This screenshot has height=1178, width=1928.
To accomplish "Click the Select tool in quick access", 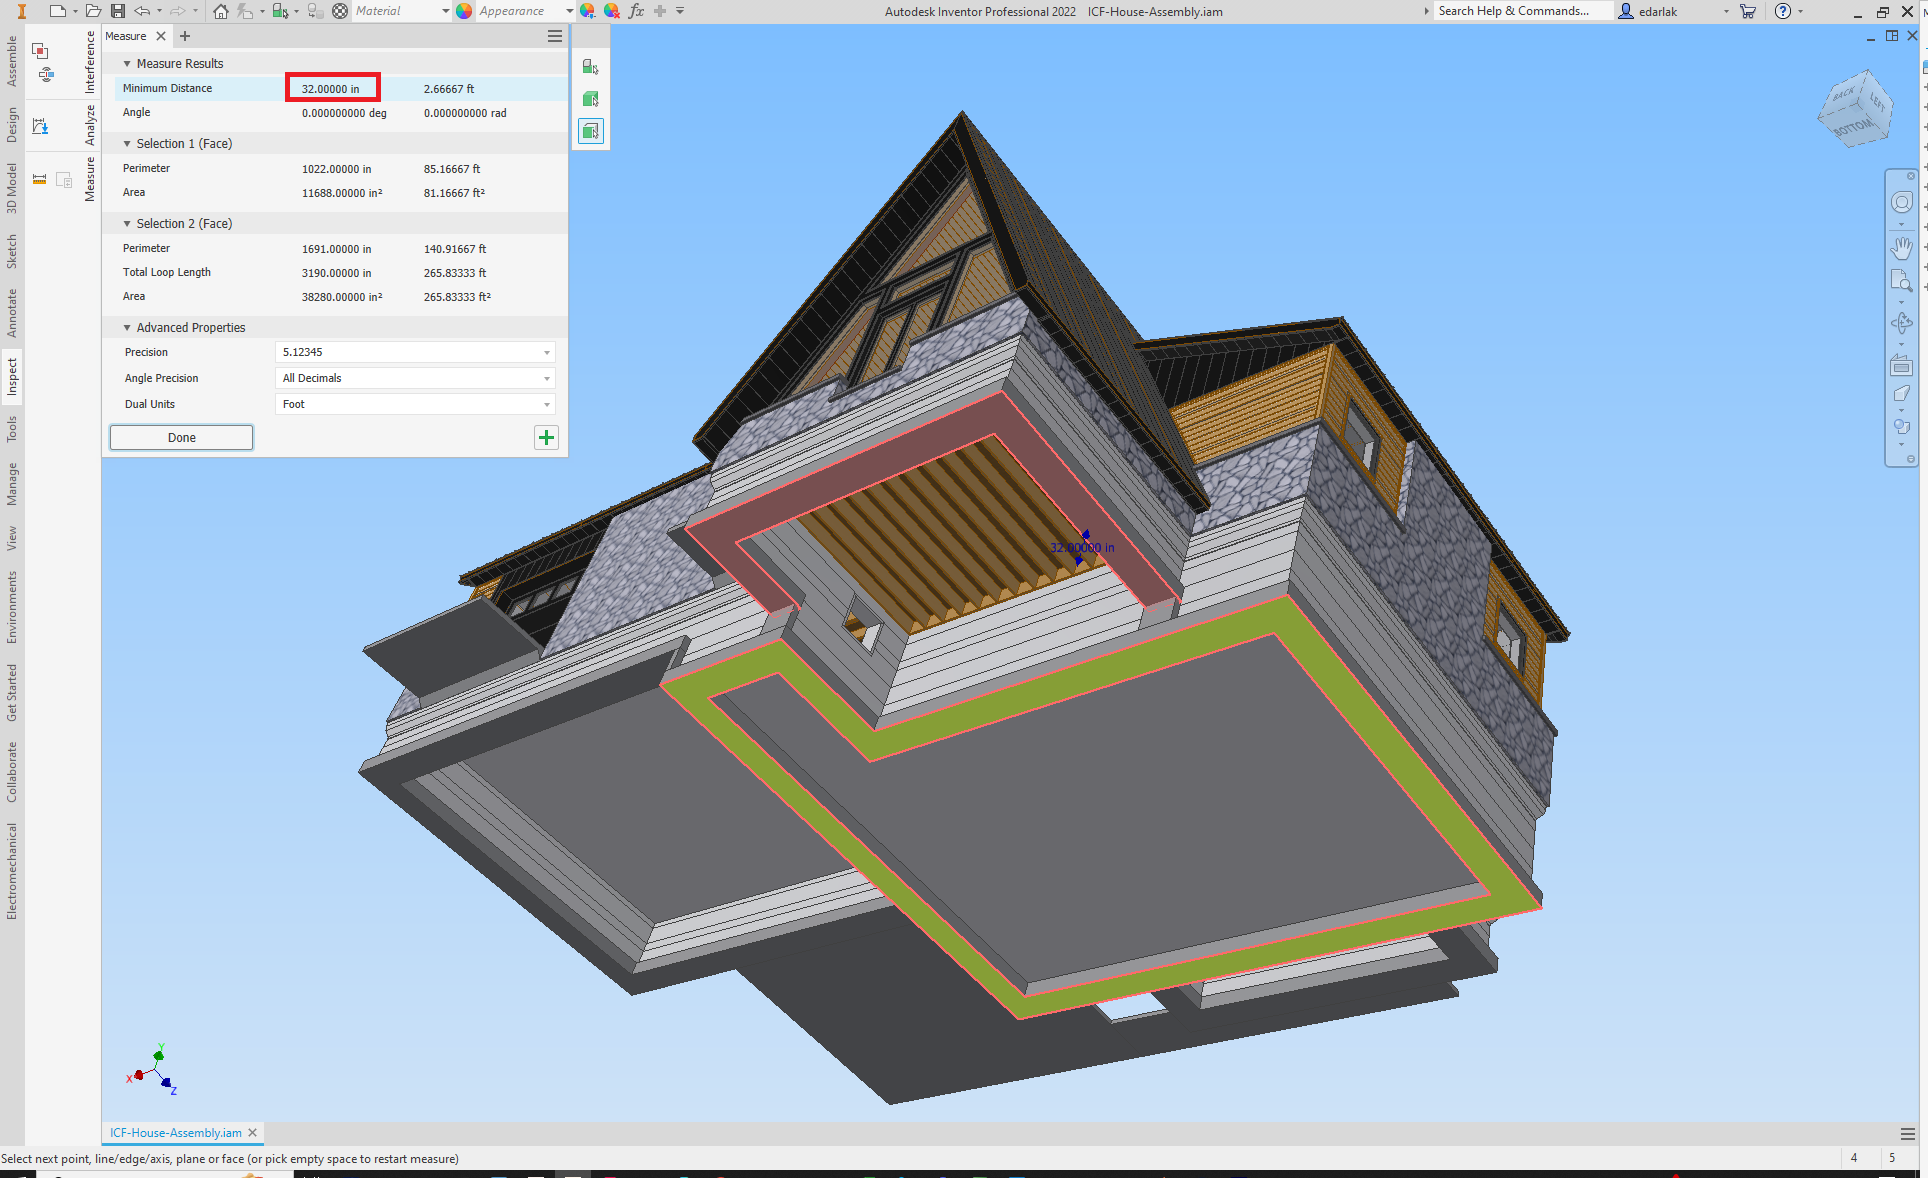I will 280,11.
